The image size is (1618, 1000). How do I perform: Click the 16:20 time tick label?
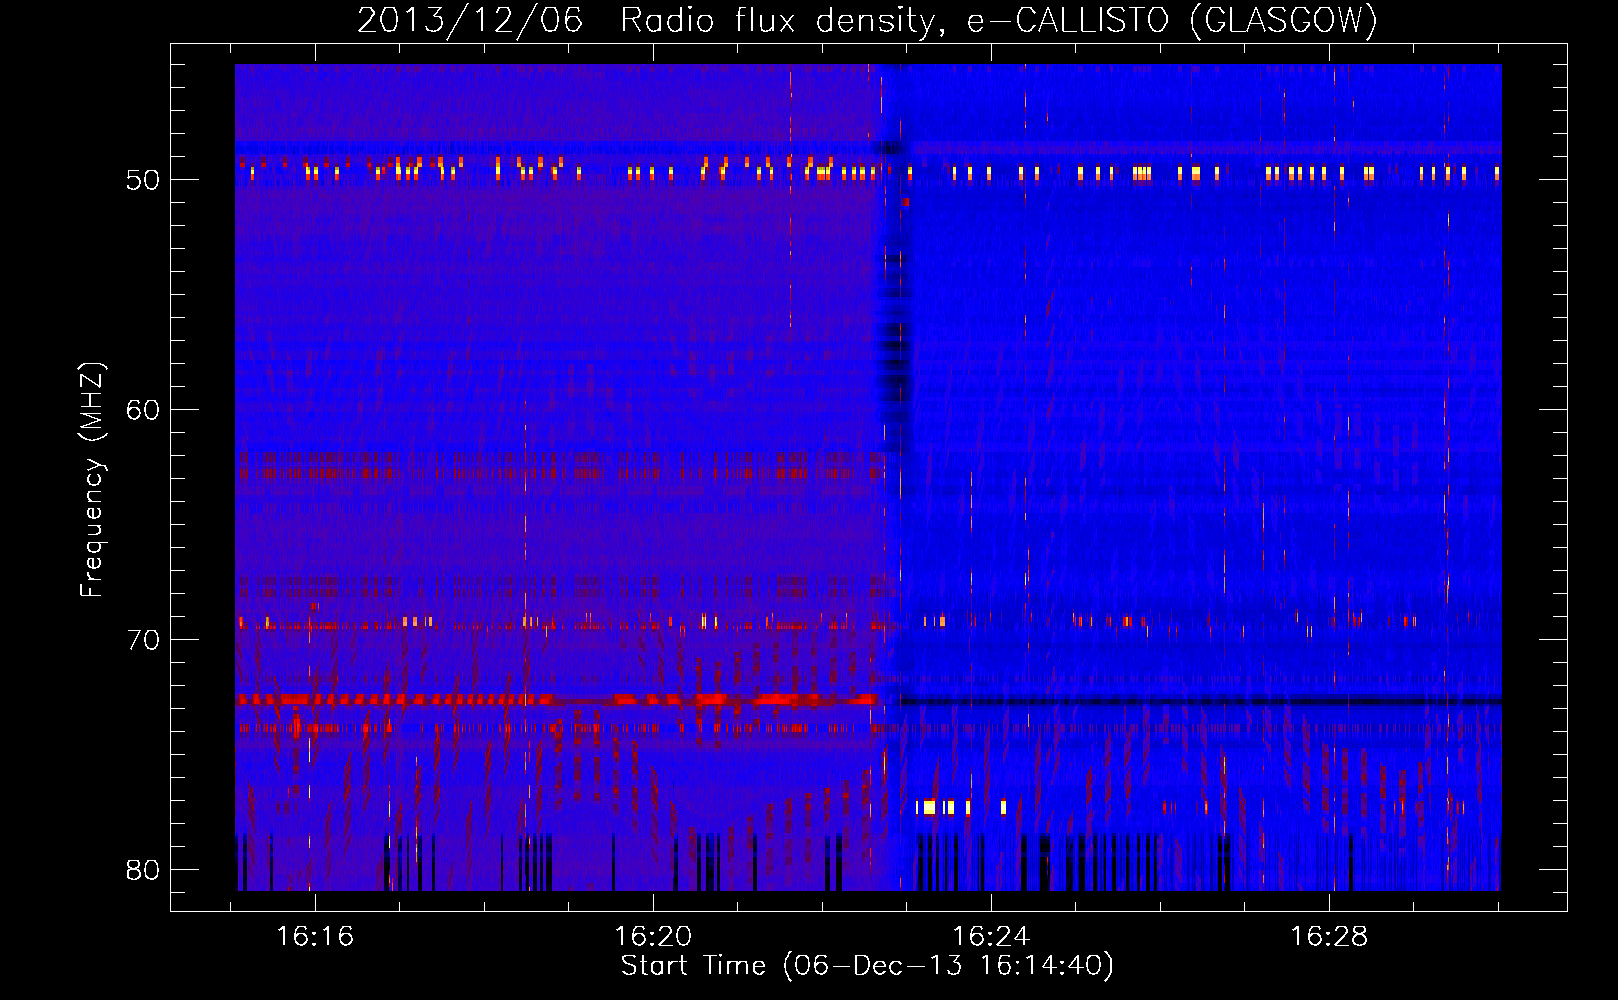(x=653, y=937)
